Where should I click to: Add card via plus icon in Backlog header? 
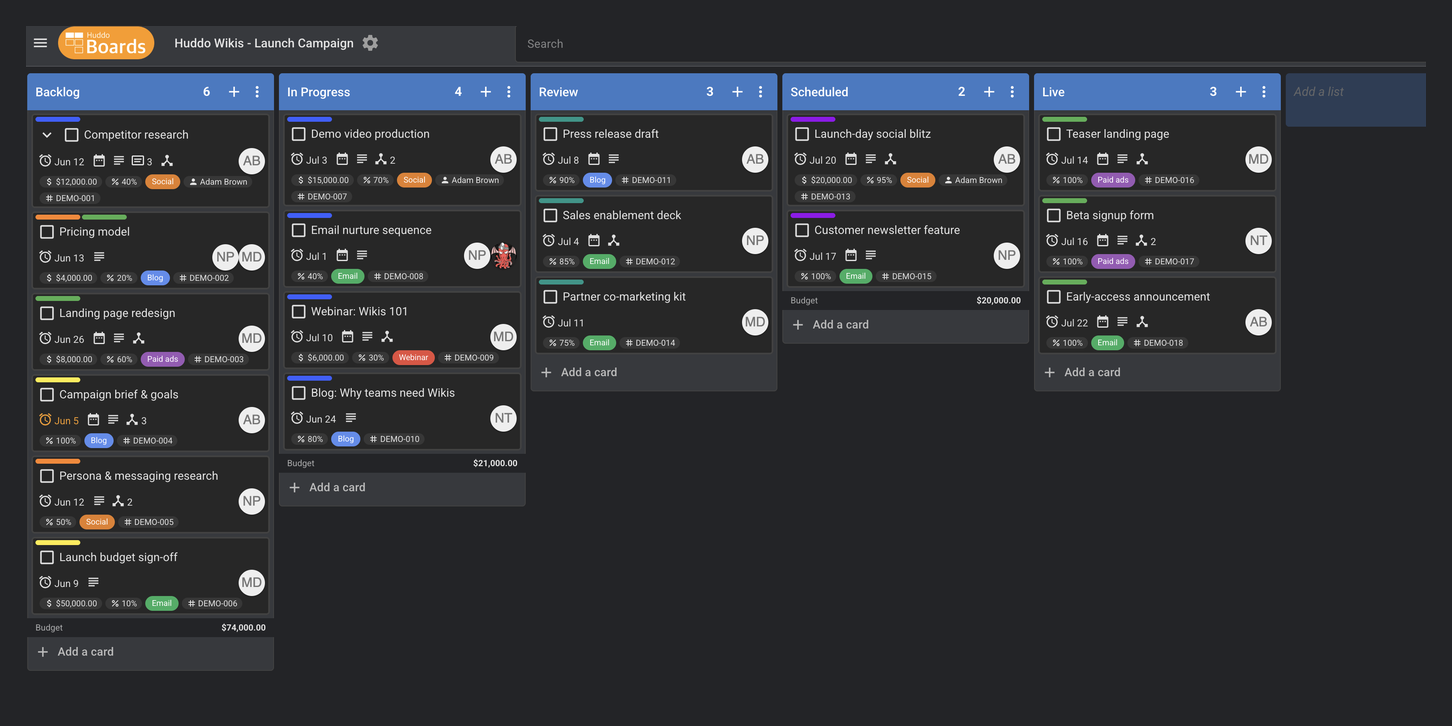coord(234,92)
